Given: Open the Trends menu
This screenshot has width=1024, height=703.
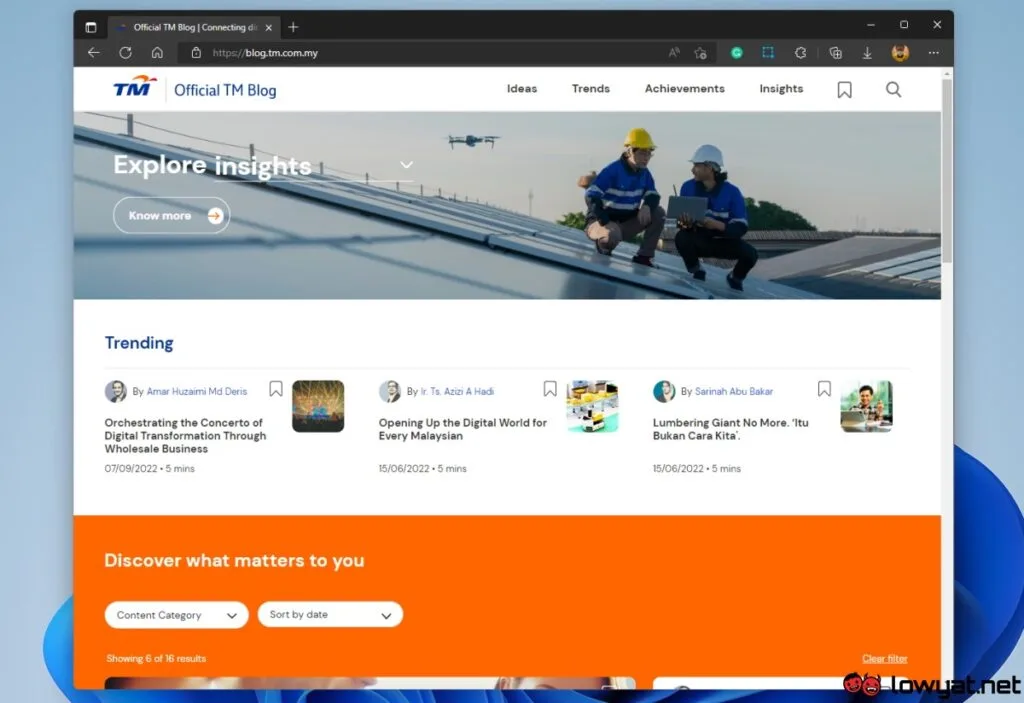Looking at the screenshot, I should tap(590, 89).
